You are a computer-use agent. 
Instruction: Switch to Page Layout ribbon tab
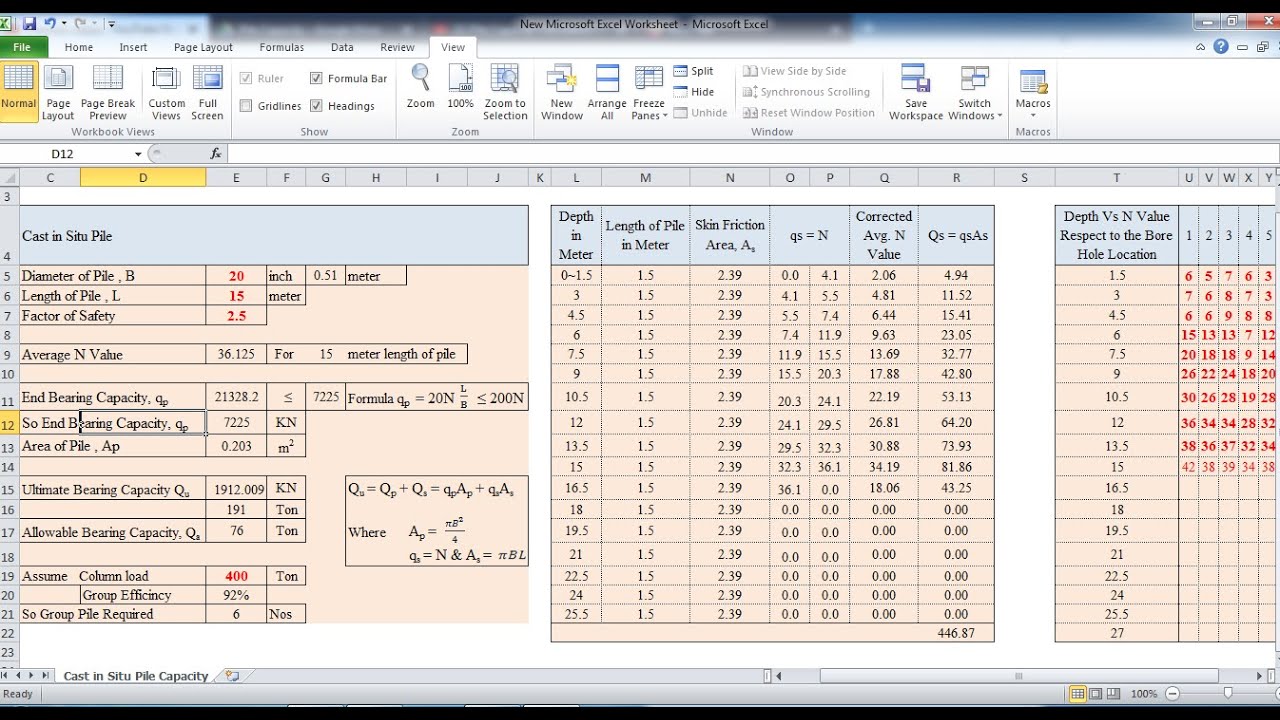tap(203, 47)
